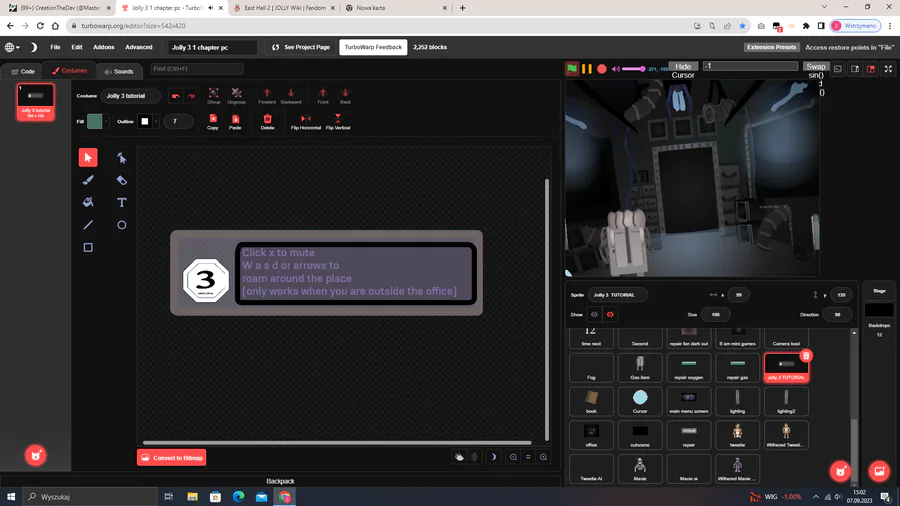Delete the Jolly 3 TUTORIAL sprite
The image size is (900, 506).
pyautogui.click(x=806, y=356)
